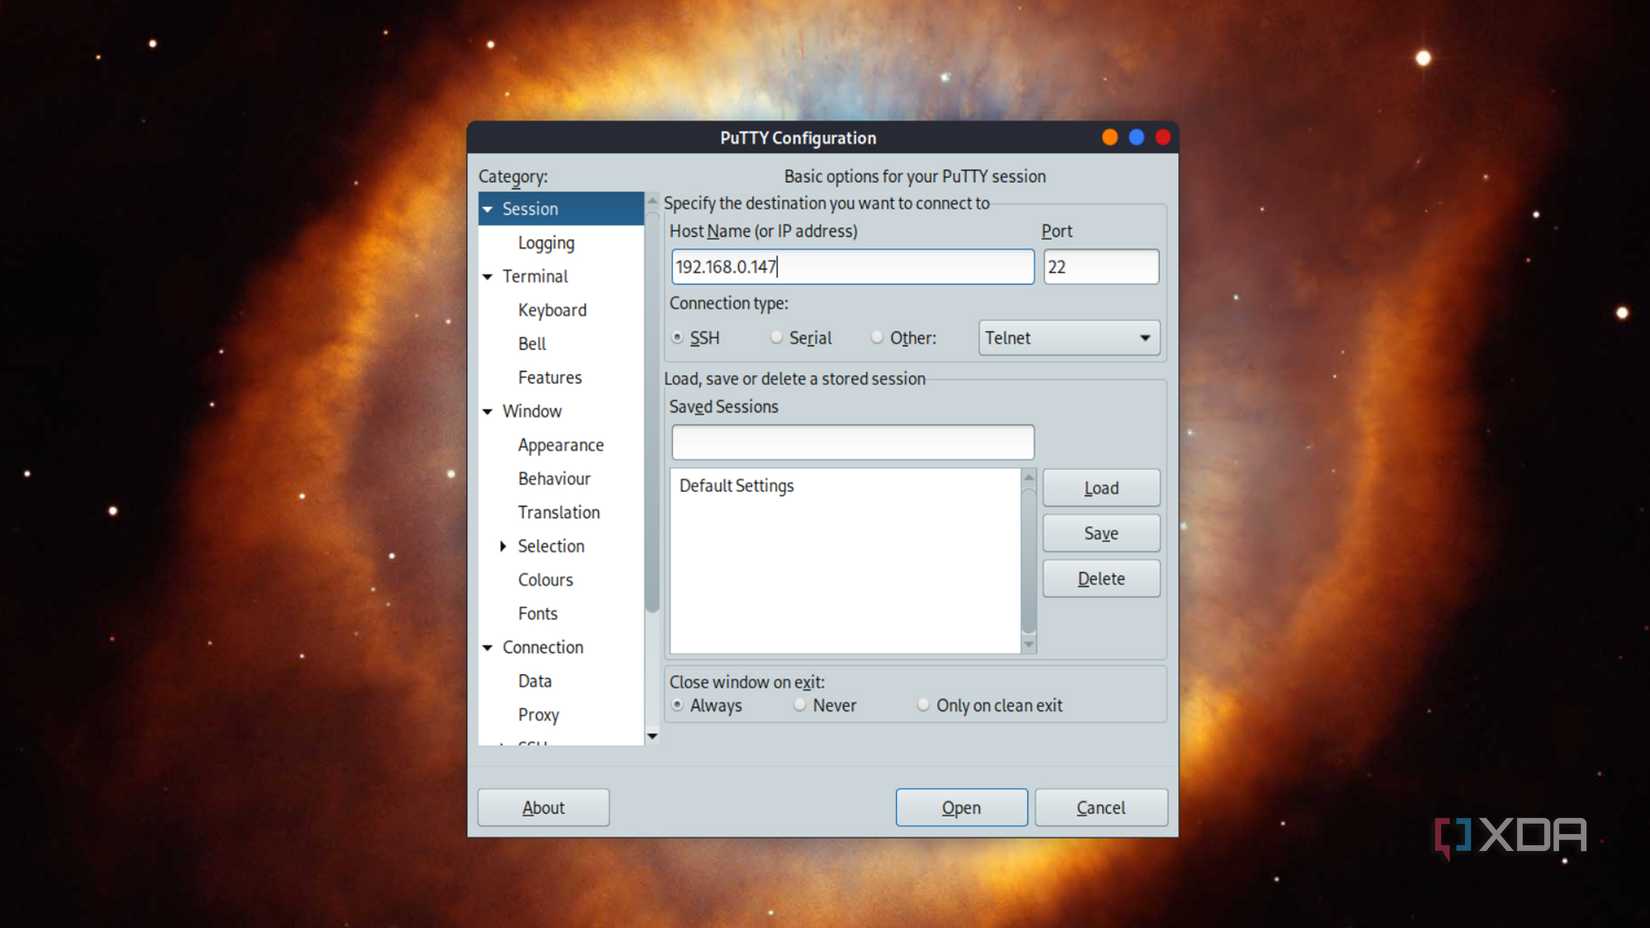Set close window on exit to Always
The image size is (1650, 928).
678,705
